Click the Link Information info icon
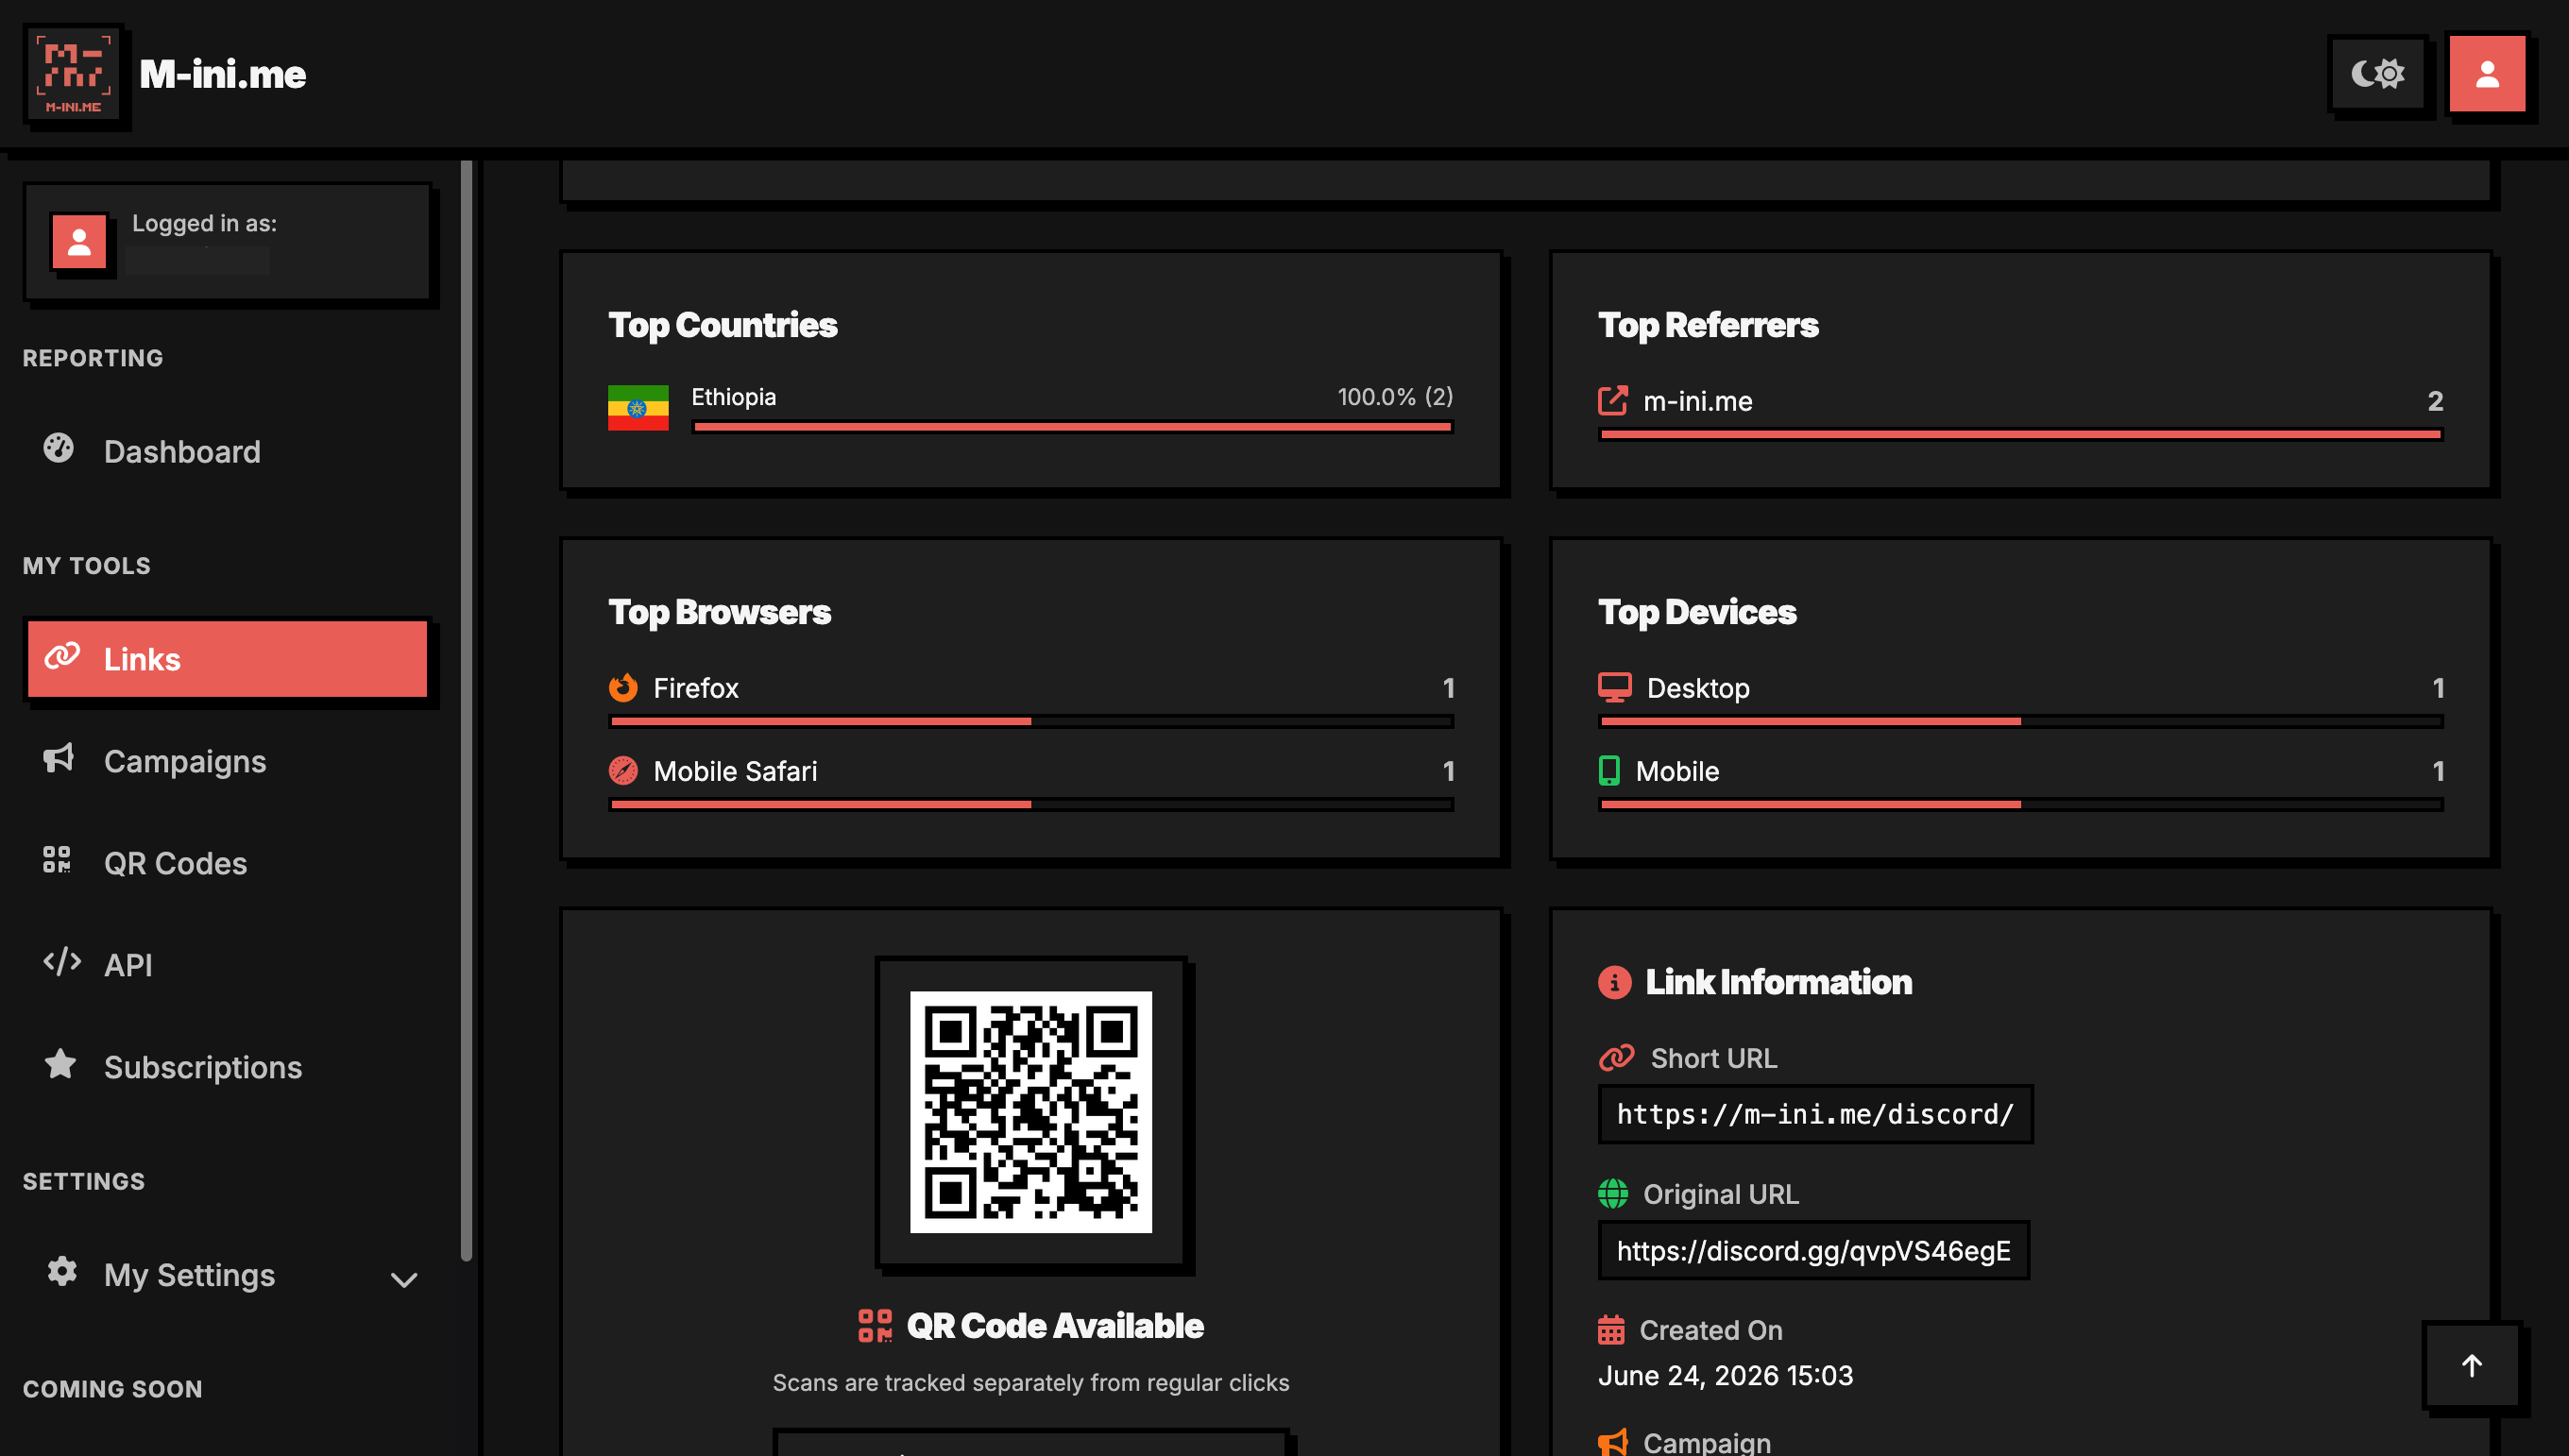Image resolution: width=2569 pixels, height=1456 pixels. [1614, 982]
